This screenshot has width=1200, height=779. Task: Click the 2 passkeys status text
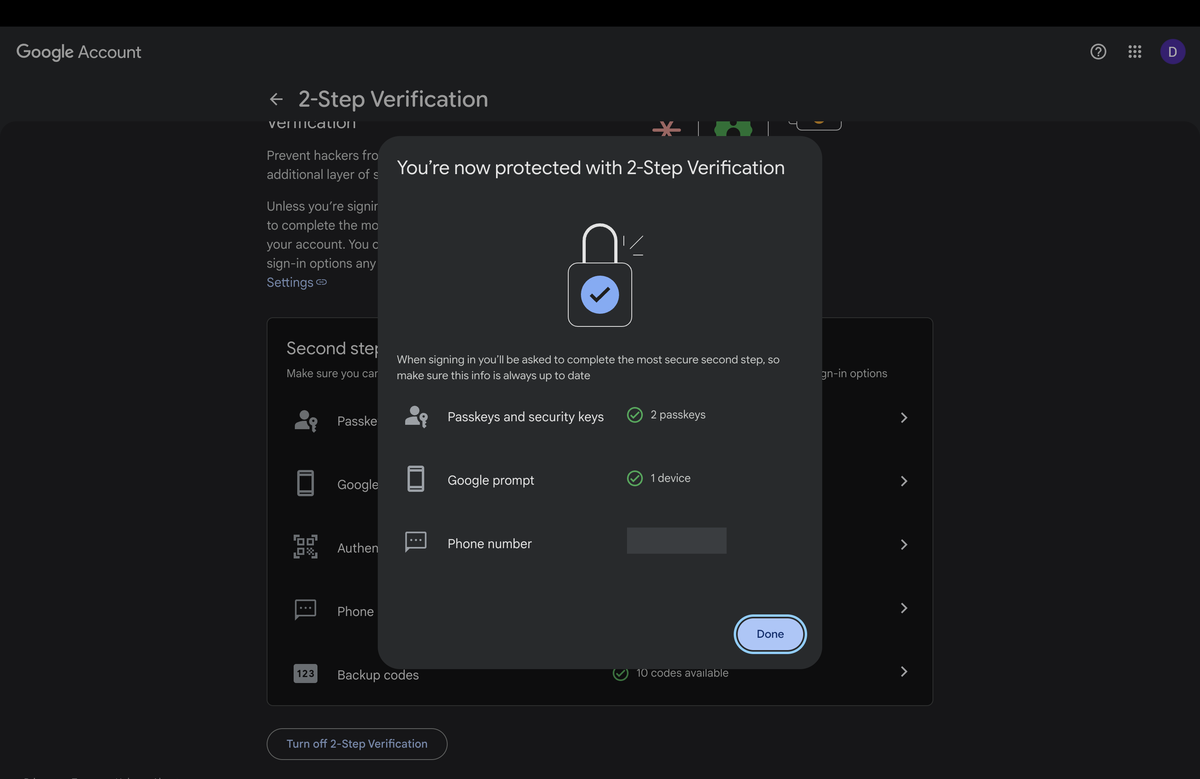(x=678, y=415)
